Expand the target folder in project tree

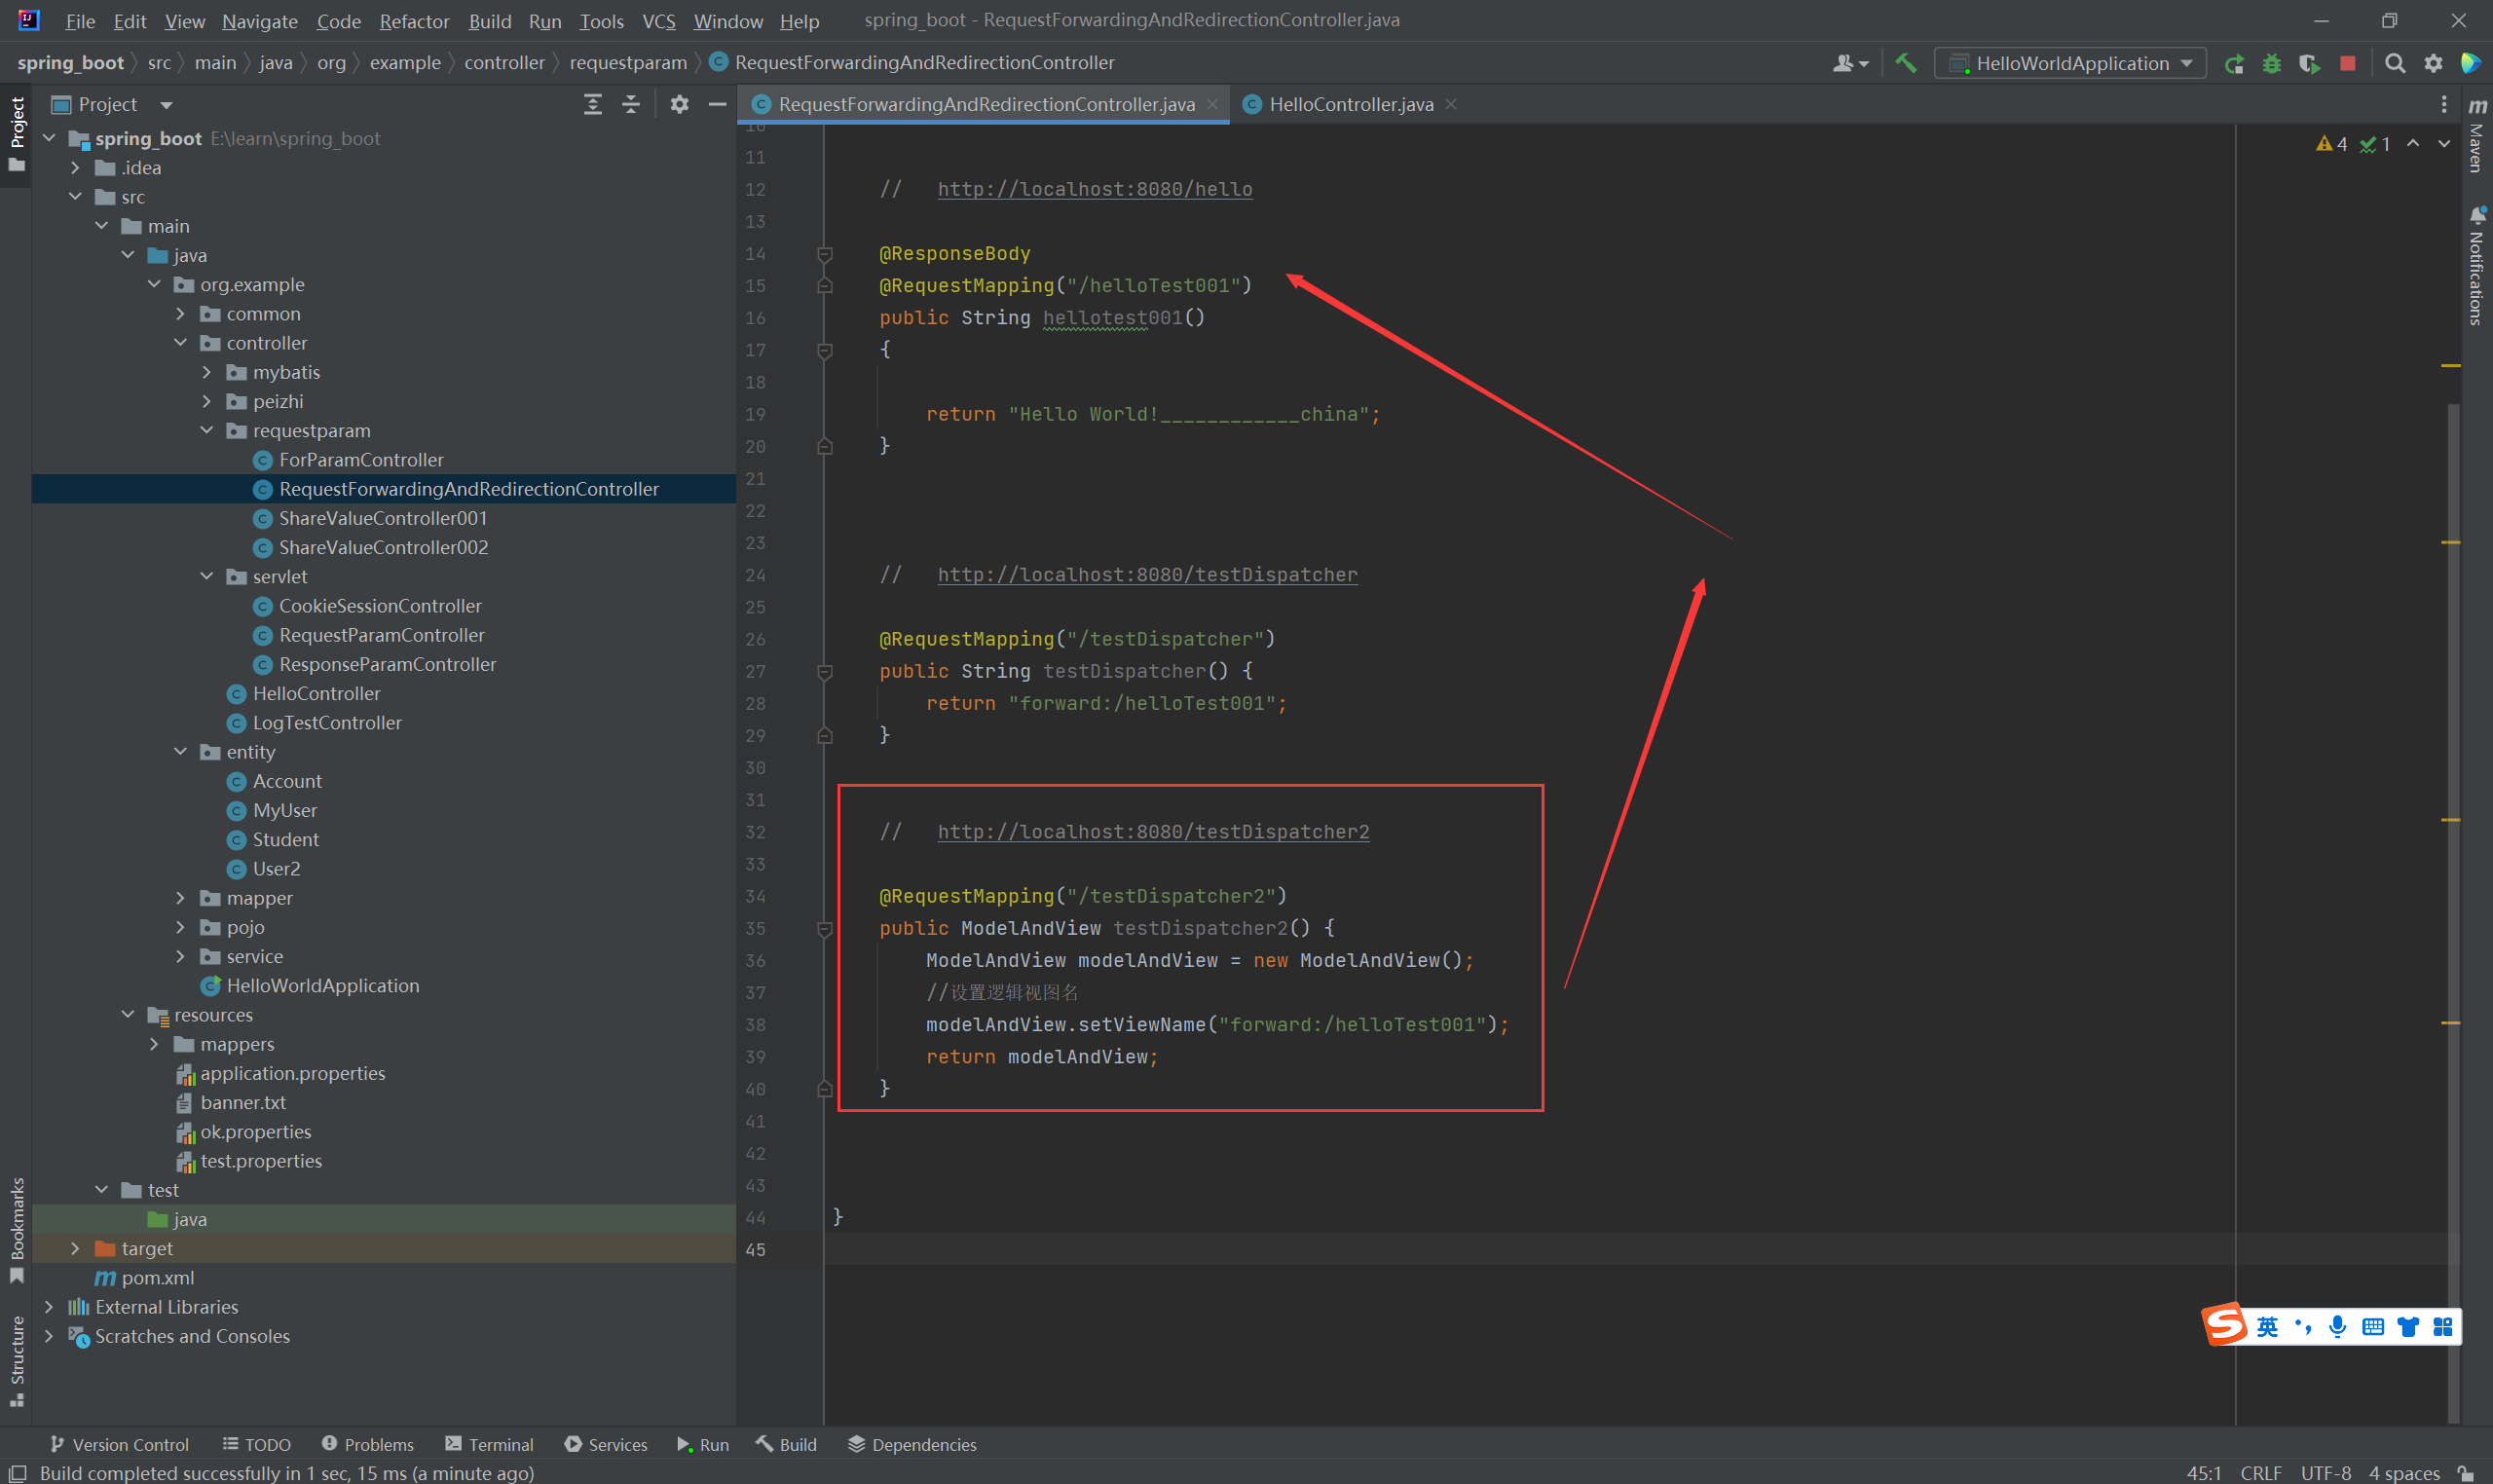click(x=75, y=1248)
